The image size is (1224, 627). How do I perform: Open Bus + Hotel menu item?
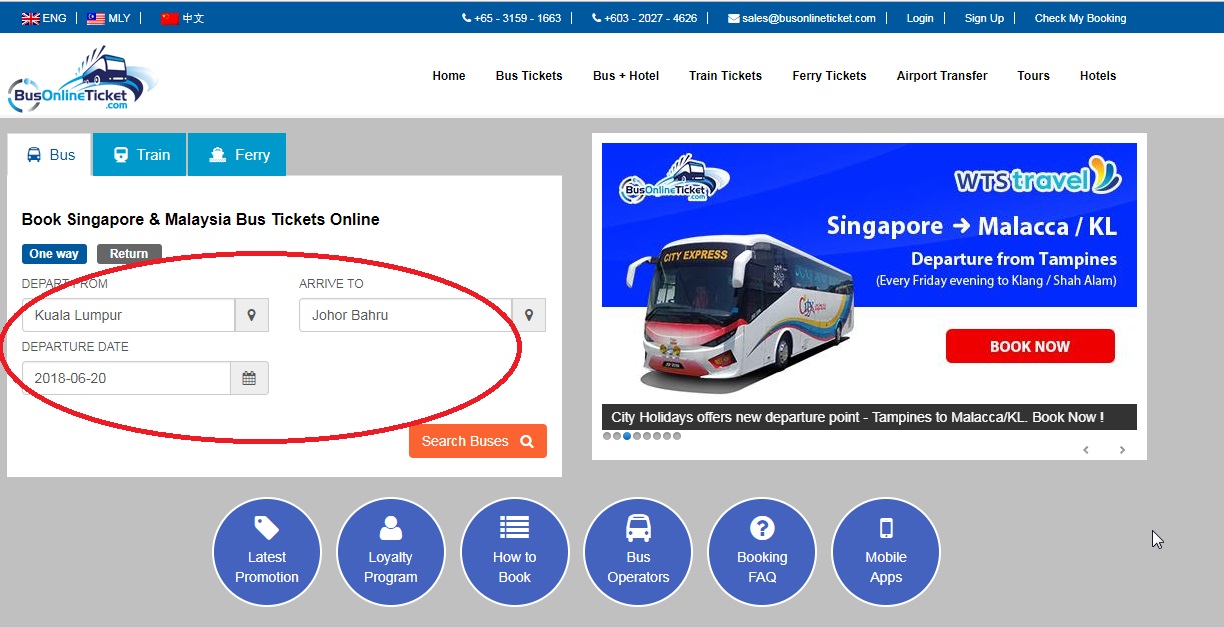point(626,76)
